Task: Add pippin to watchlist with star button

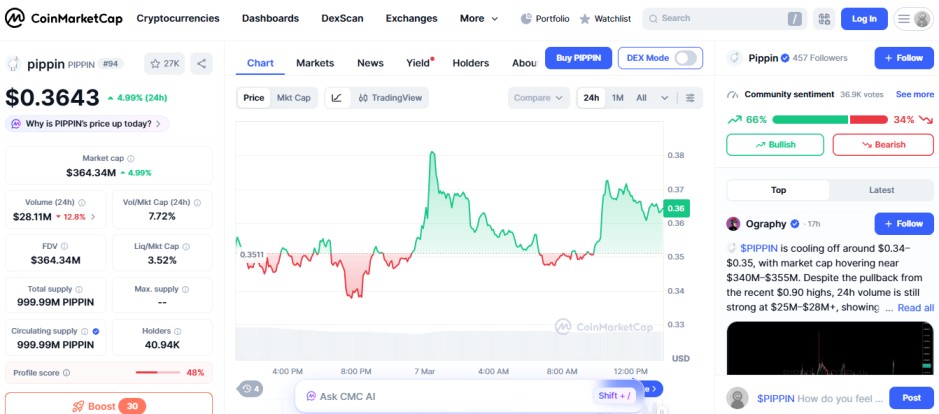Action: click(x=164, y=64)
